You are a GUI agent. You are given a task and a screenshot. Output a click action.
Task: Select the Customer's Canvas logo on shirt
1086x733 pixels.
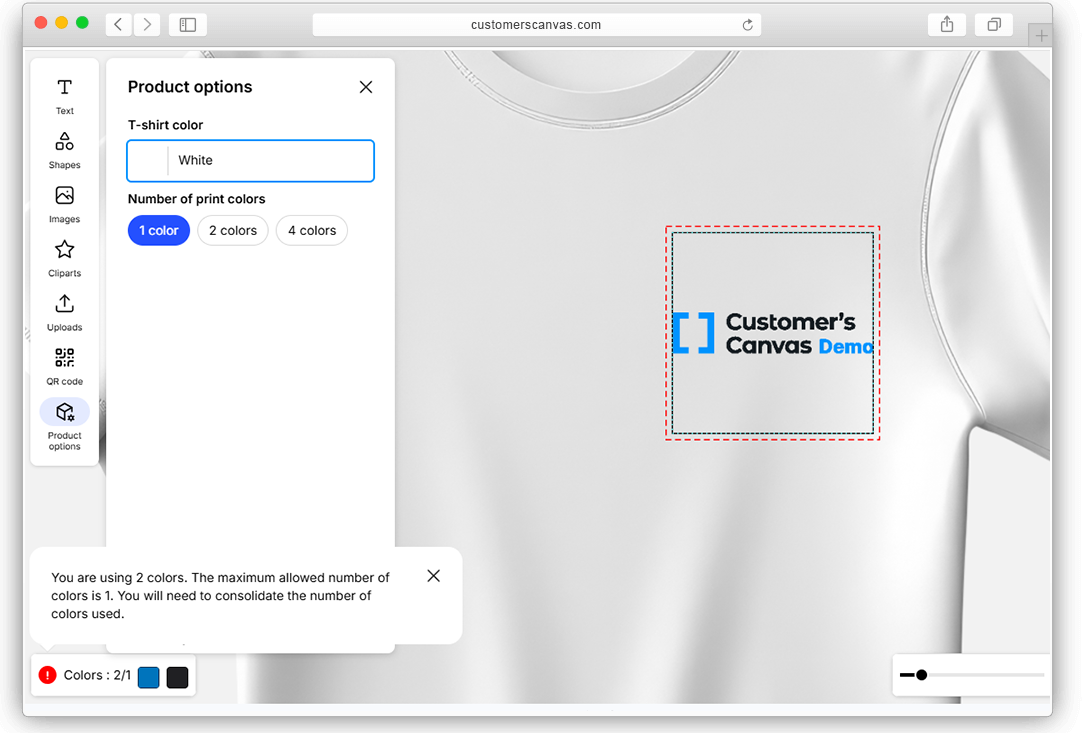pos(773,333)
